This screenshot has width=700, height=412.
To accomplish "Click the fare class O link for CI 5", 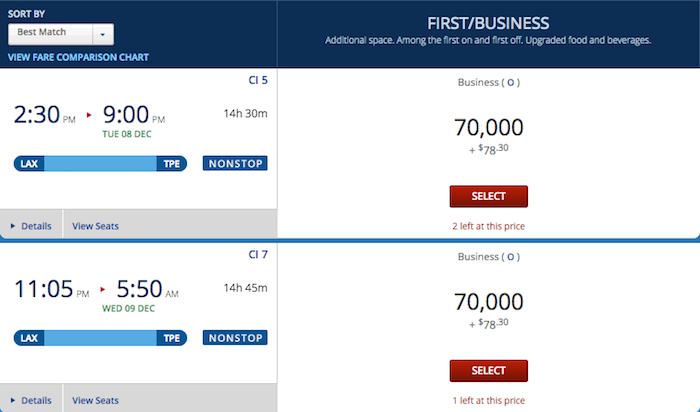I will (510, 83).
